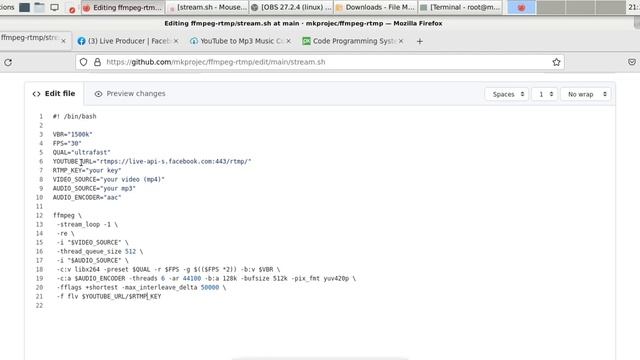Switch to the Code Programming System tab
Screen dimensions: 640x360
(353, 41)
